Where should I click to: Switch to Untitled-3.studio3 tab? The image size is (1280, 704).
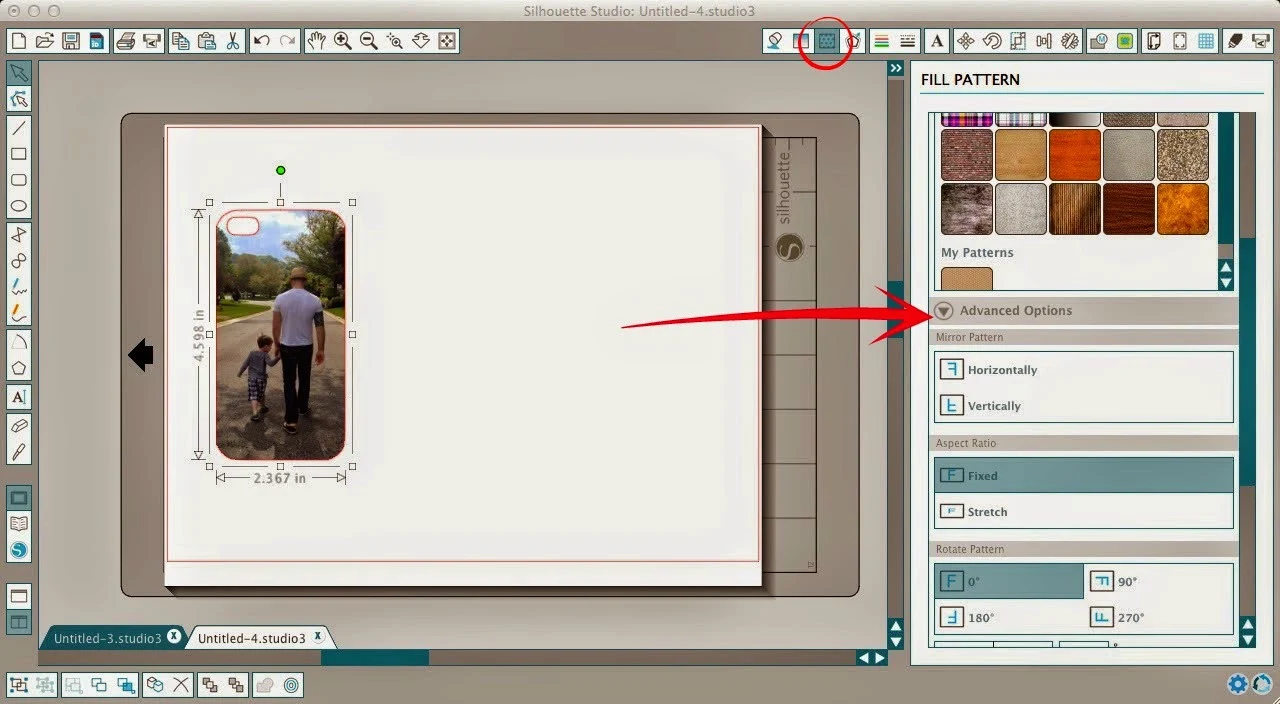point(107,638)
